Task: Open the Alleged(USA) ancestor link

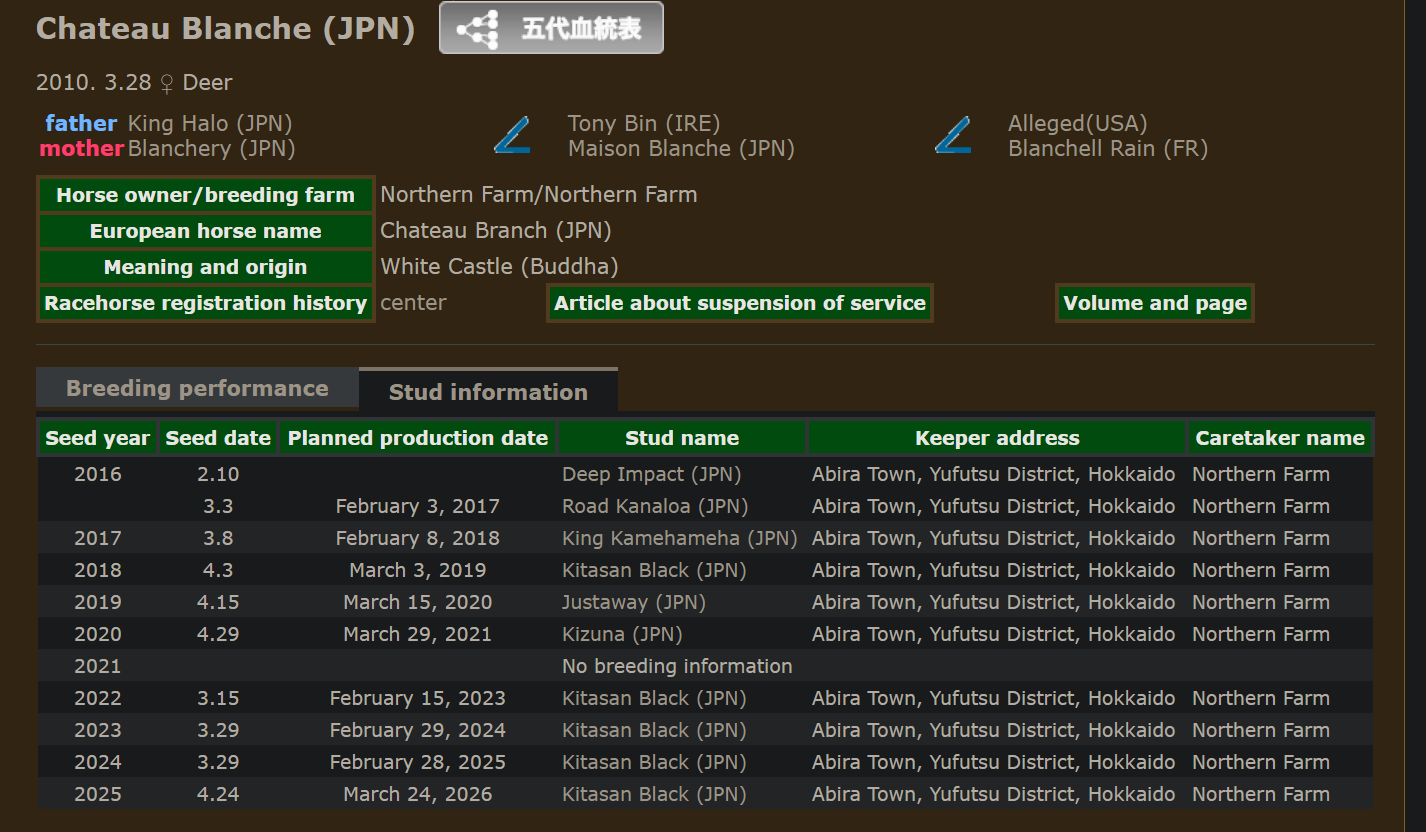Action: coord(1078,123)
